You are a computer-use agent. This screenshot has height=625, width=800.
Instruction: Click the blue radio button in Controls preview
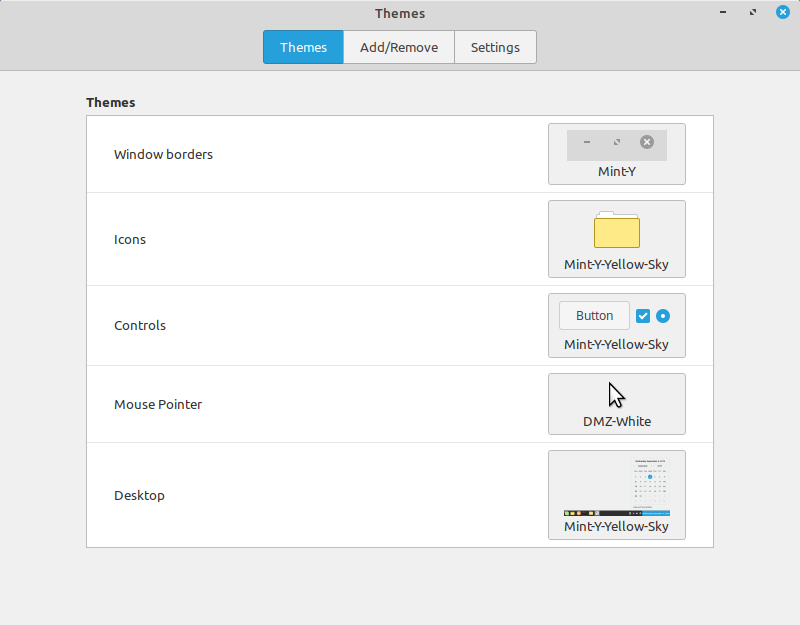(x=663, y=316)
